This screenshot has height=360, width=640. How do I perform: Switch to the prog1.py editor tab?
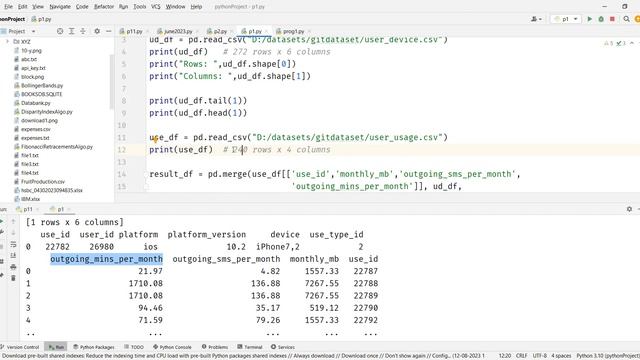click(293, 31)
